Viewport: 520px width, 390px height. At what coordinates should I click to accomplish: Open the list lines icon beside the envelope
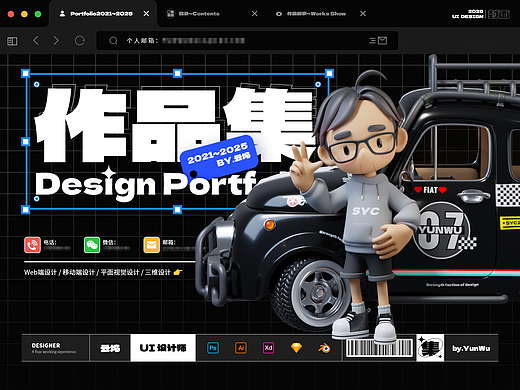click(373, 41)
